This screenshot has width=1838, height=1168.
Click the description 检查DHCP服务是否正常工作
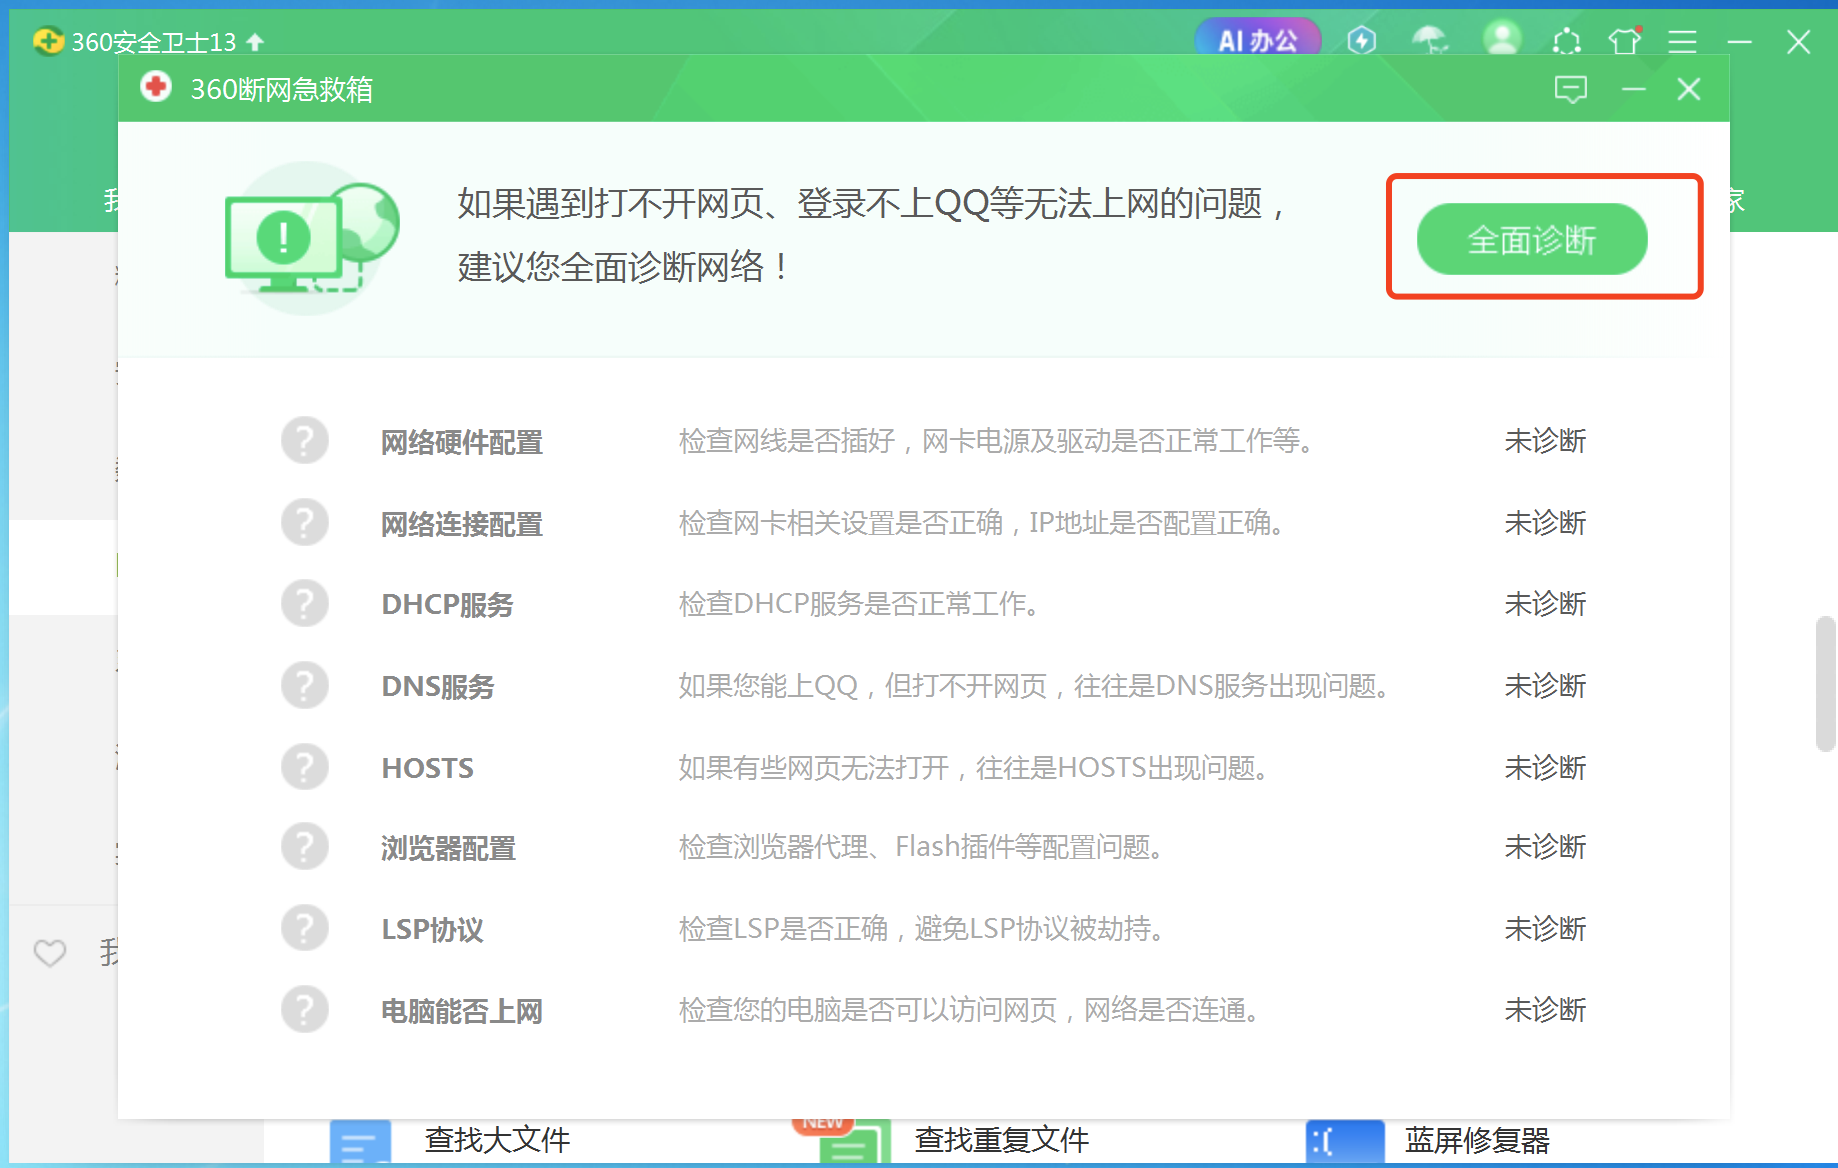click(860, 604)
